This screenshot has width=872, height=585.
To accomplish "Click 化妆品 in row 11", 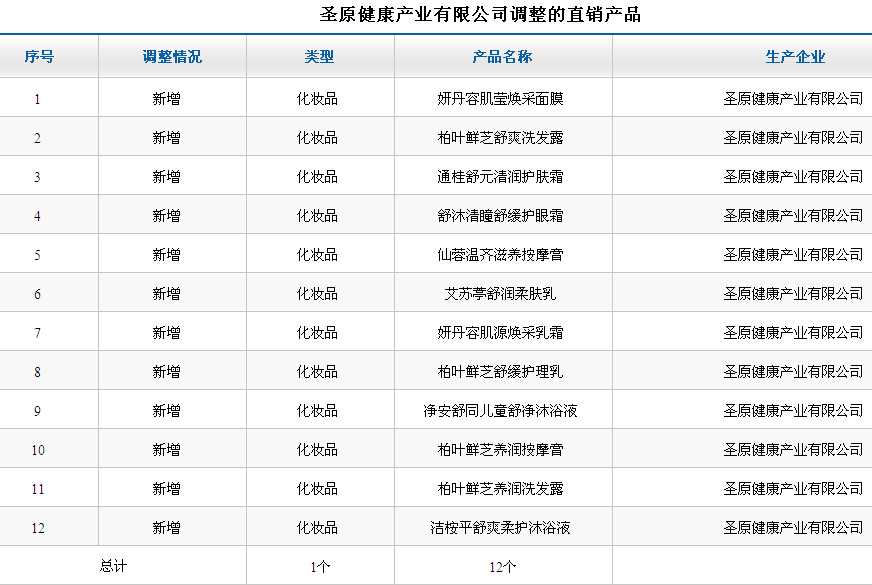I will (x=317, y=488).
